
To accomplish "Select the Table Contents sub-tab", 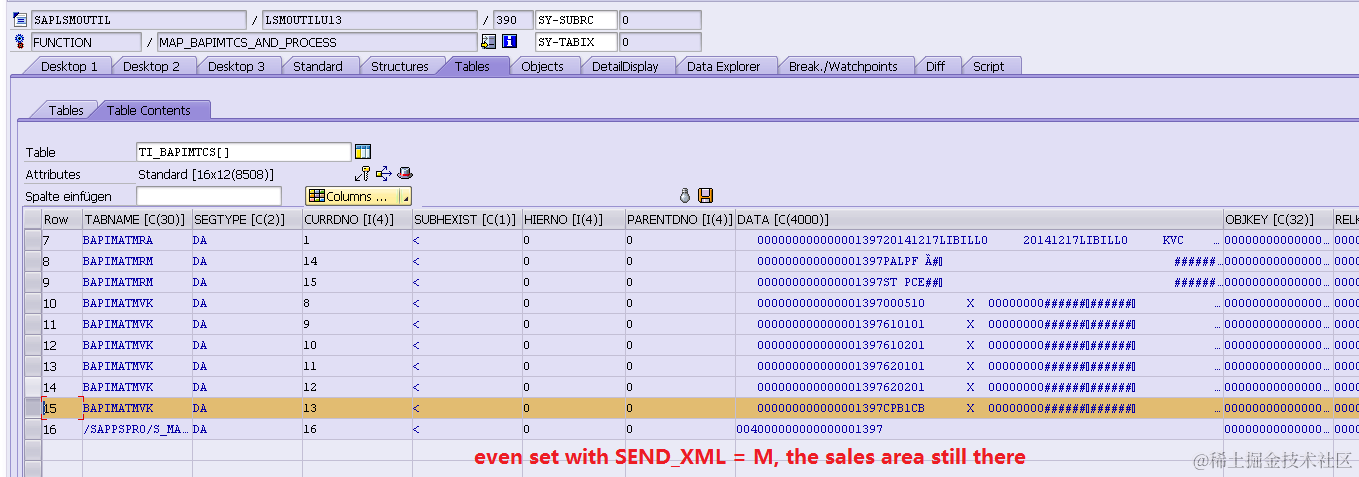I will 148,110.
